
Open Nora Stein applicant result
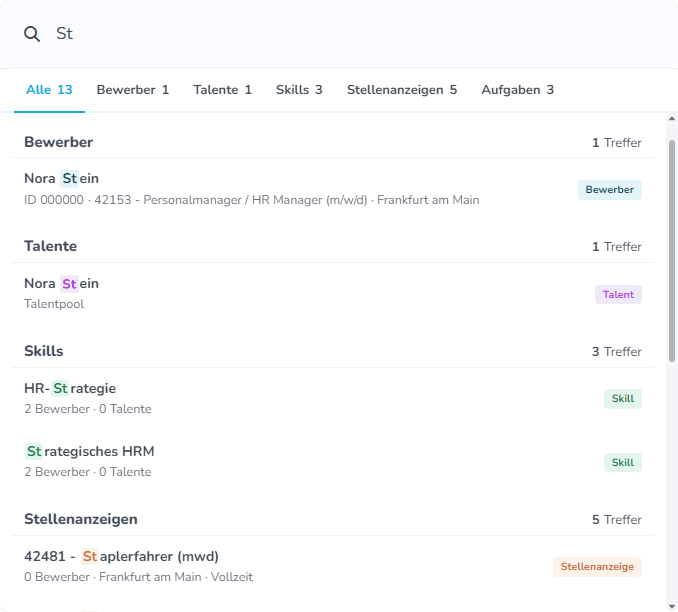(x=333, y=189)
